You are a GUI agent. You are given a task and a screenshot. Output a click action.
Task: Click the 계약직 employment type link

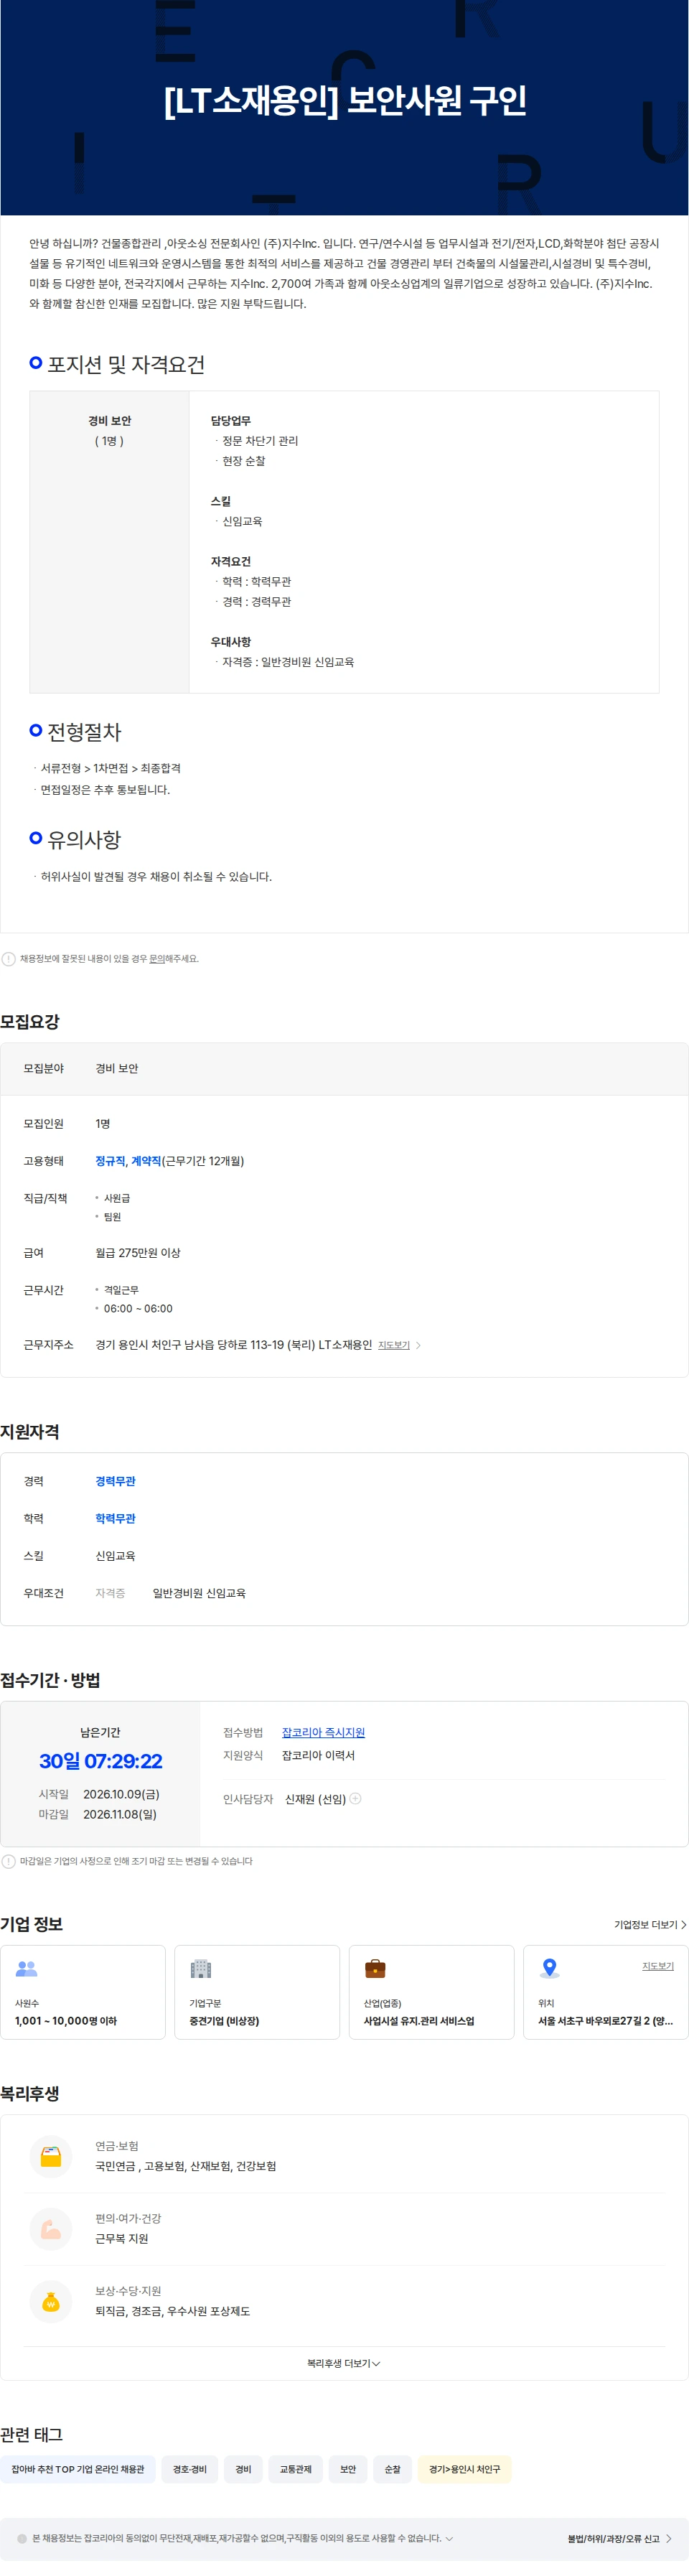coord(146,1161)
